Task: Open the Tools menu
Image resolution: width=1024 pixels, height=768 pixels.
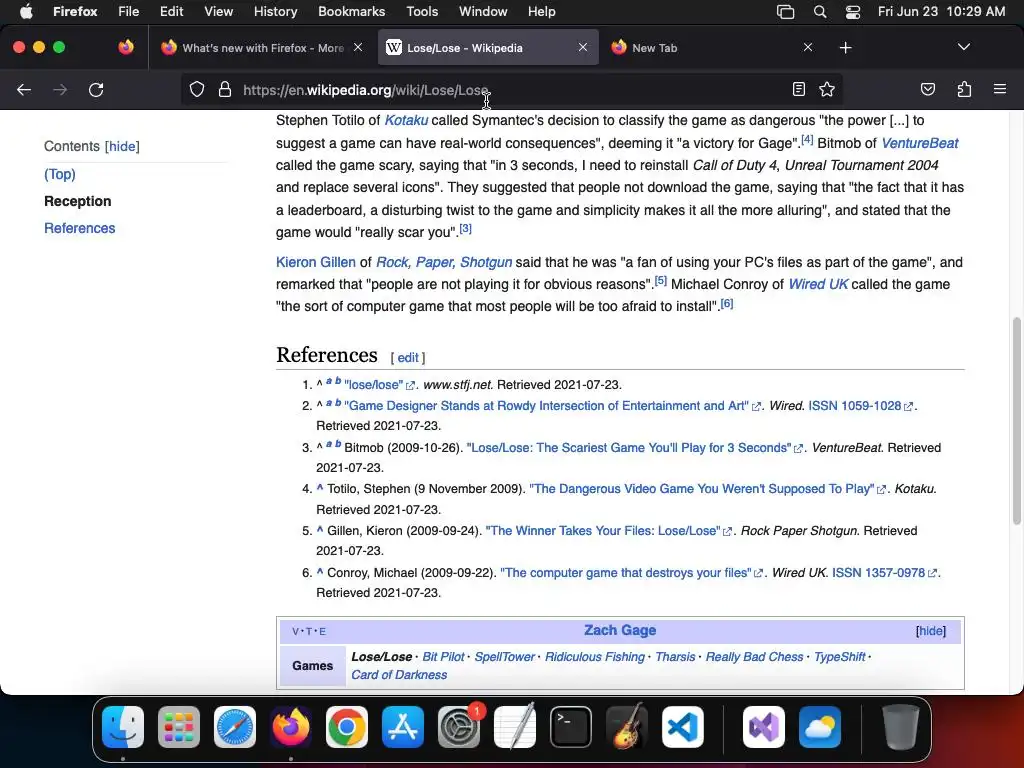Action: point(422,11)
